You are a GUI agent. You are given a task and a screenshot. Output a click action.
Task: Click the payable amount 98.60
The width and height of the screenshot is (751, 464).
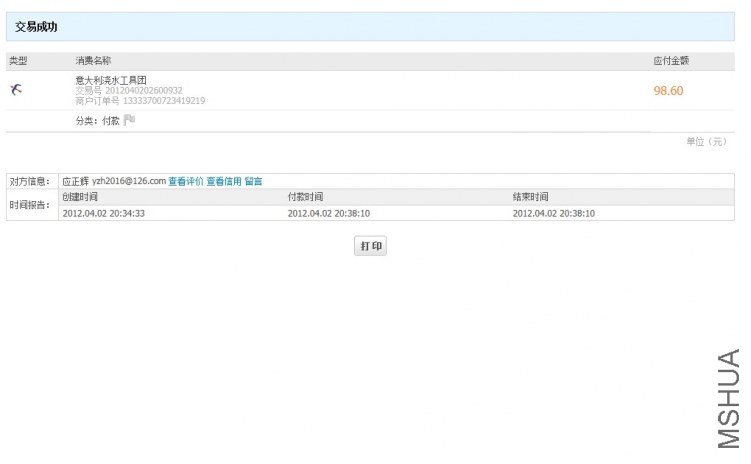coord(668,91)
